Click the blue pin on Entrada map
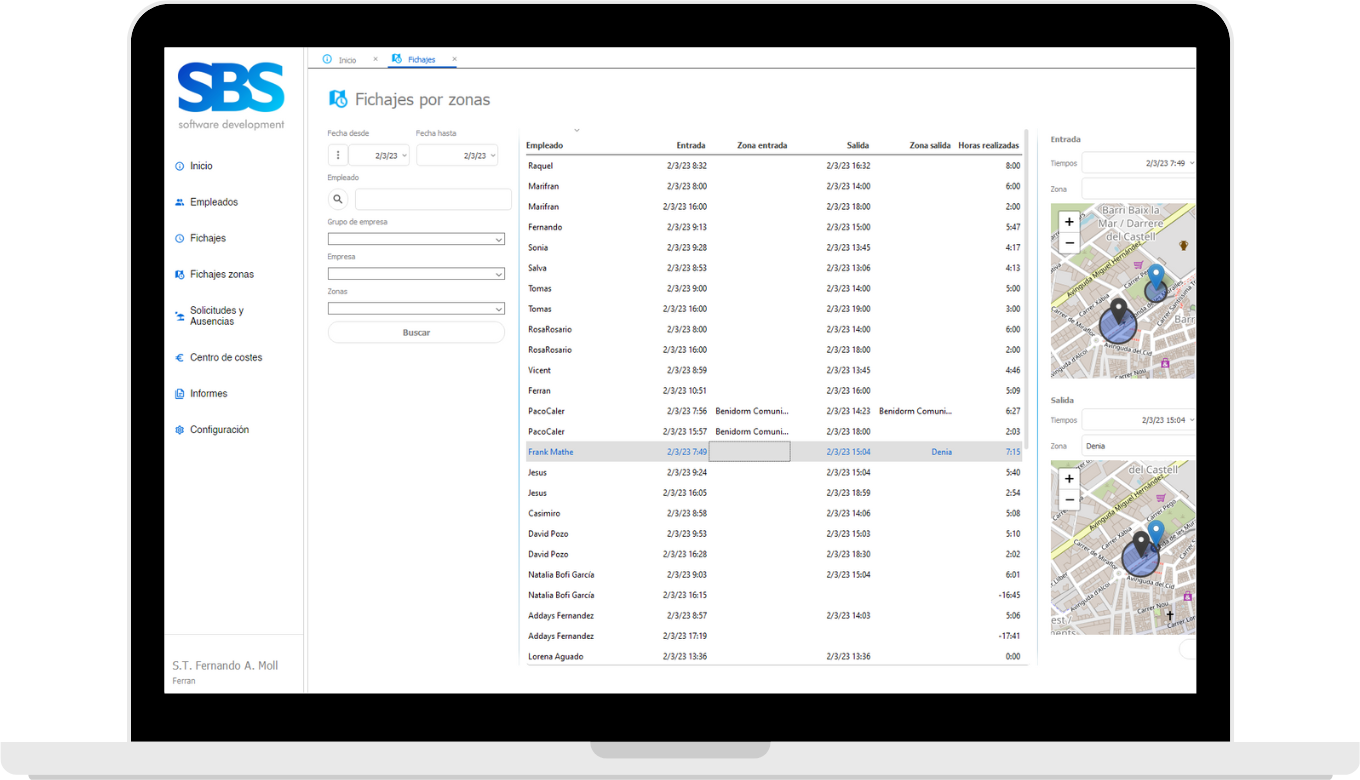Viewport: 1360px width, 780px height. click(x=1156, y=276)
